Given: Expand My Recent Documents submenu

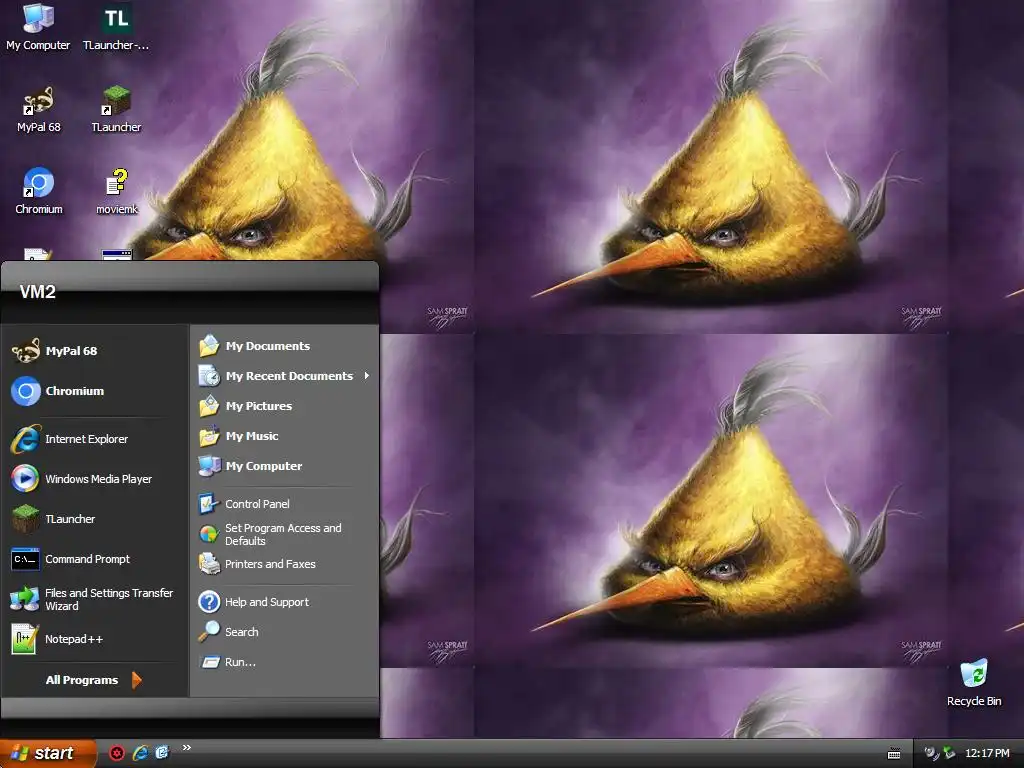Looking at the screenshot, I should (x=285, y=376).
